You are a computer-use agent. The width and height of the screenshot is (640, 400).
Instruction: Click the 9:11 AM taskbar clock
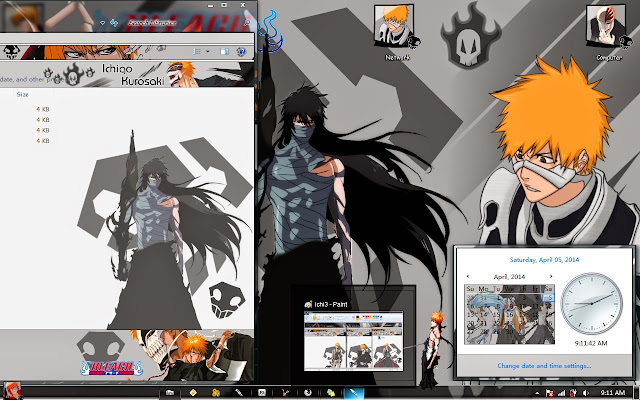coord(613,393)
